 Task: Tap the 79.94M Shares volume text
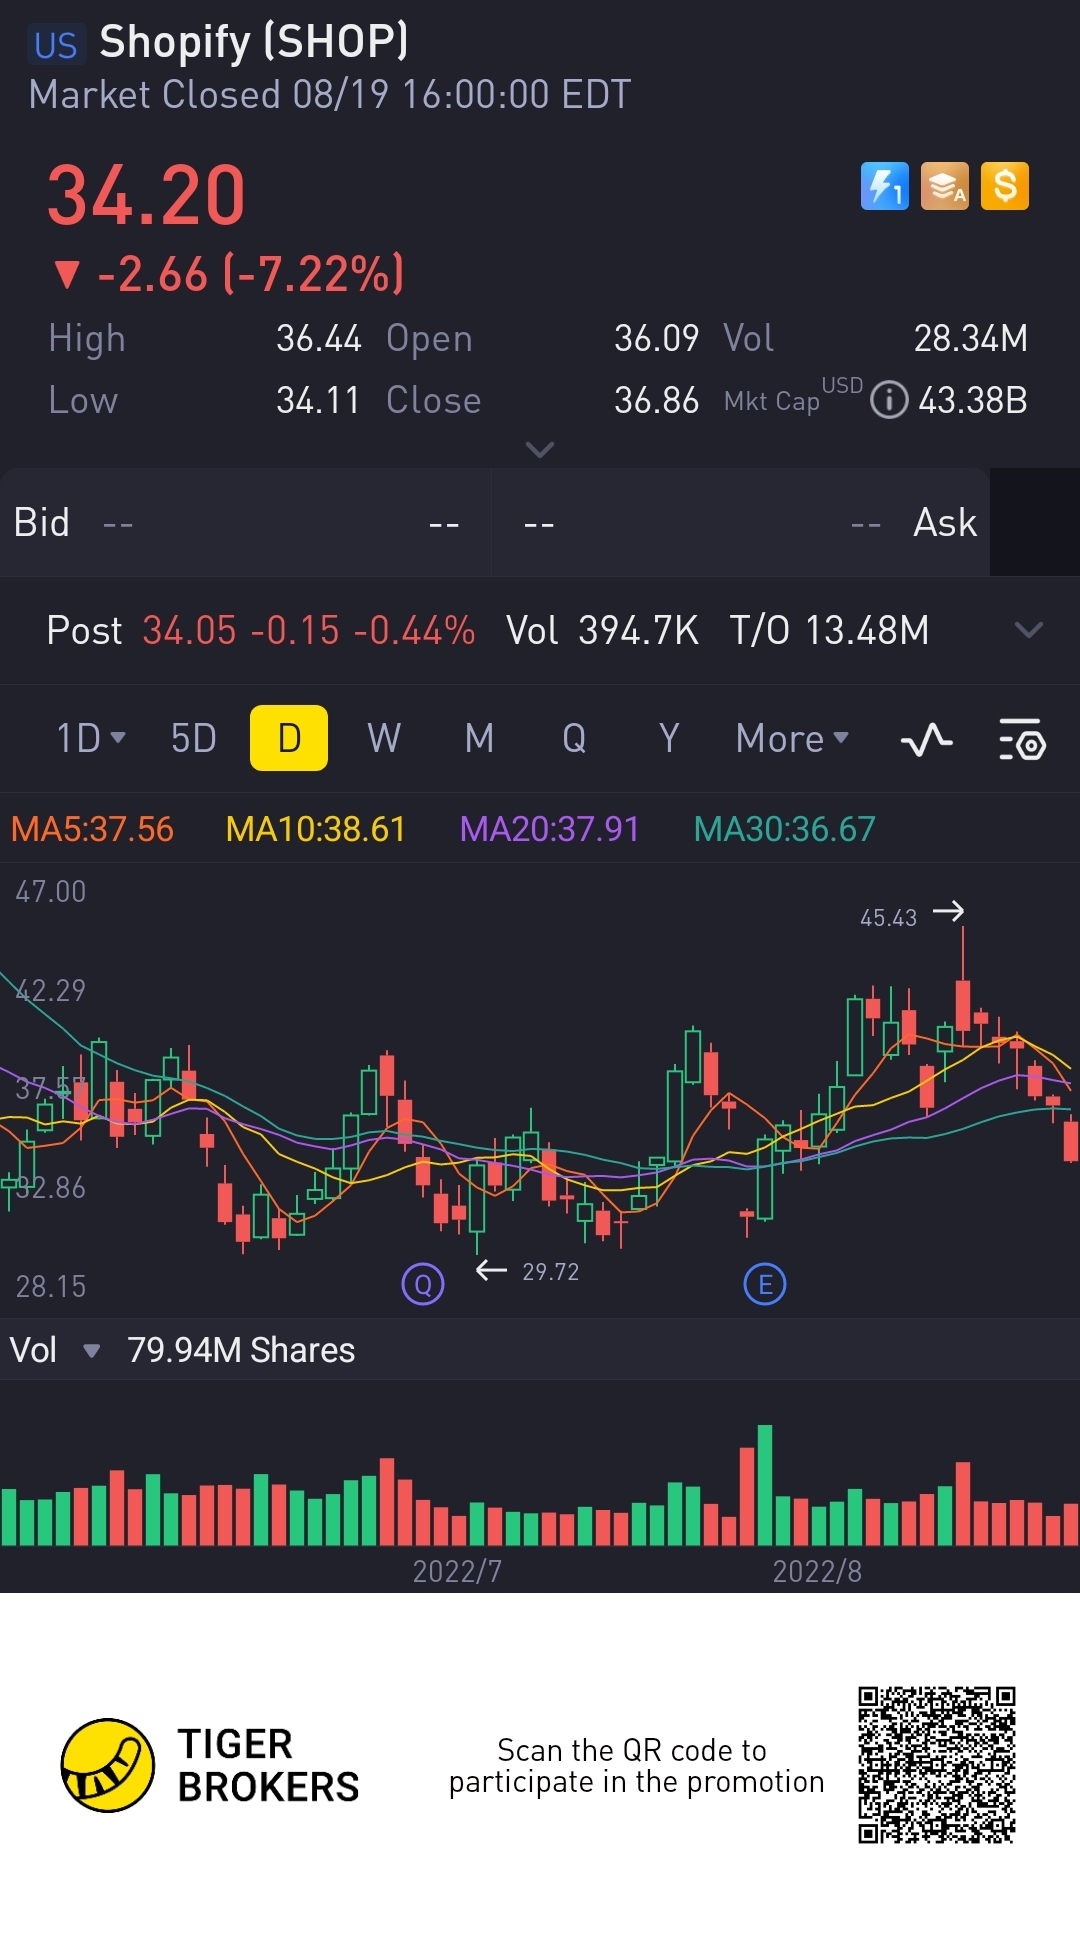click(241, 1350)
